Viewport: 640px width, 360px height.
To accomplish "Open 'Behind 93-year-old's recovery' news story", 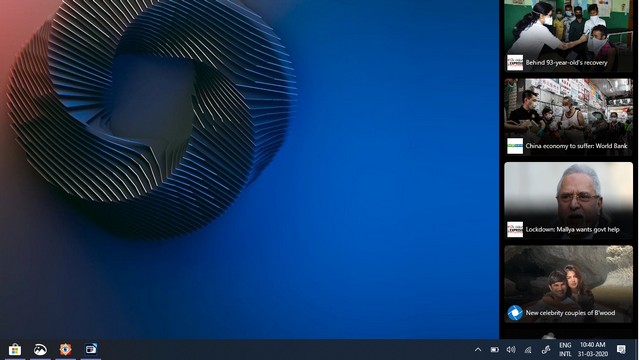I will (566, 62).
